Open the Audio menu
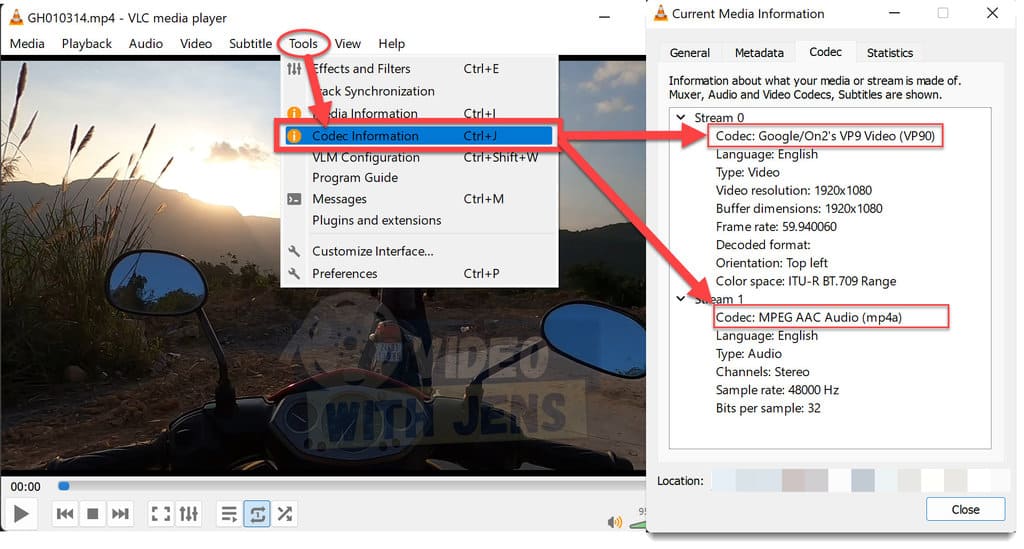 (x=146, y=44)
